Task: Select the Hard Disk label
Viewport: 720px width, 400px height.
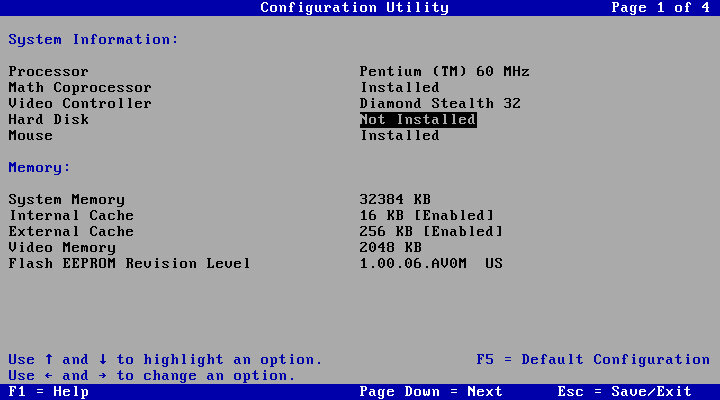Action: pos(48,120)
